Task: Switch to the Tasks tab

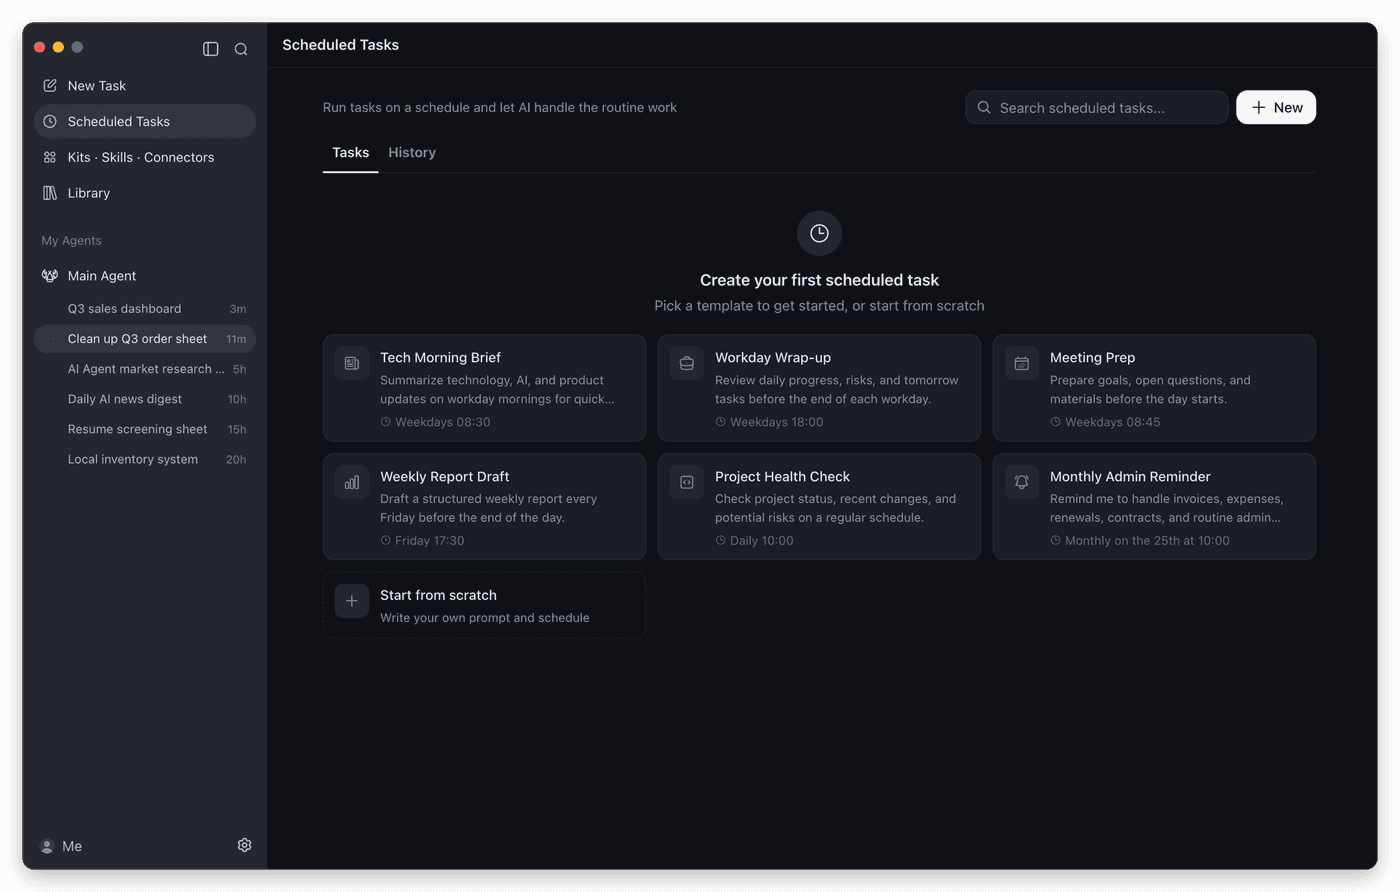Action: tap(351, 153)
